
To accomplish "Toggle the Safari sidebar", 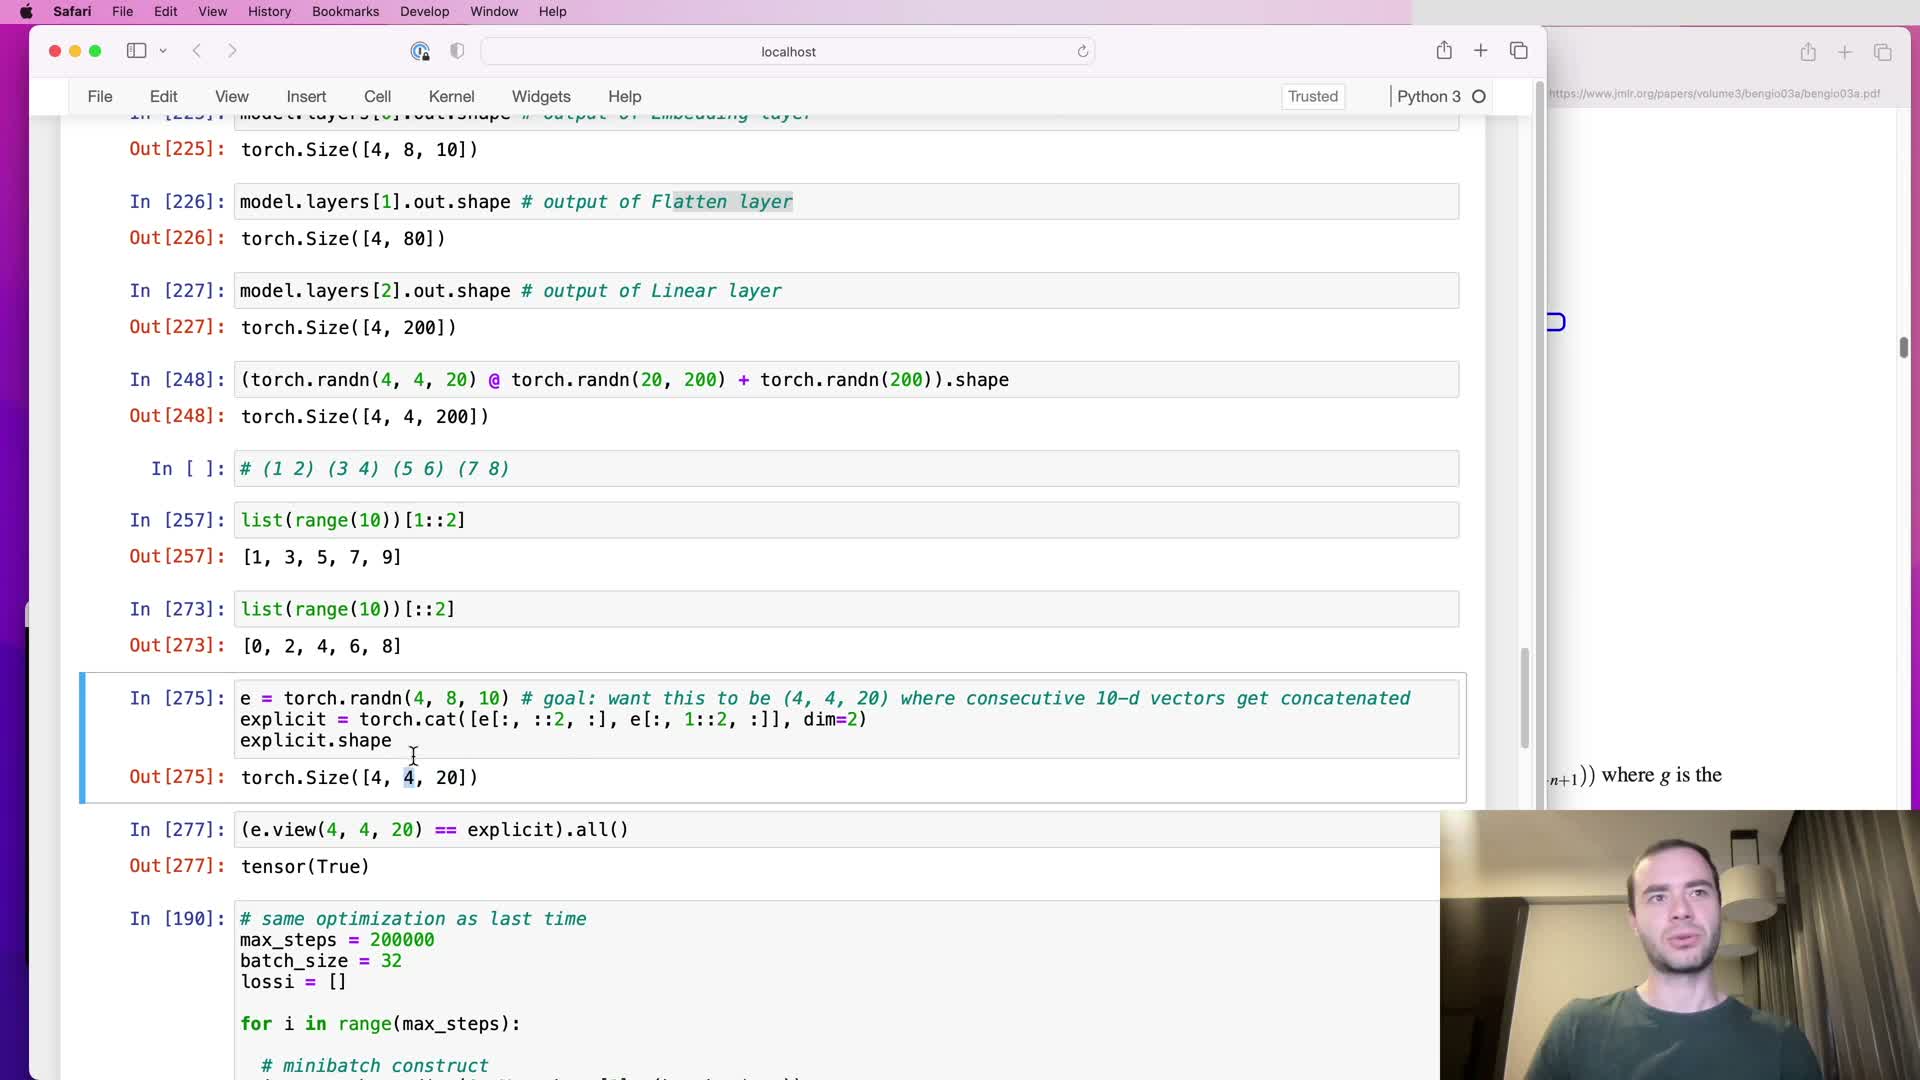I will [x=136, y=51].
